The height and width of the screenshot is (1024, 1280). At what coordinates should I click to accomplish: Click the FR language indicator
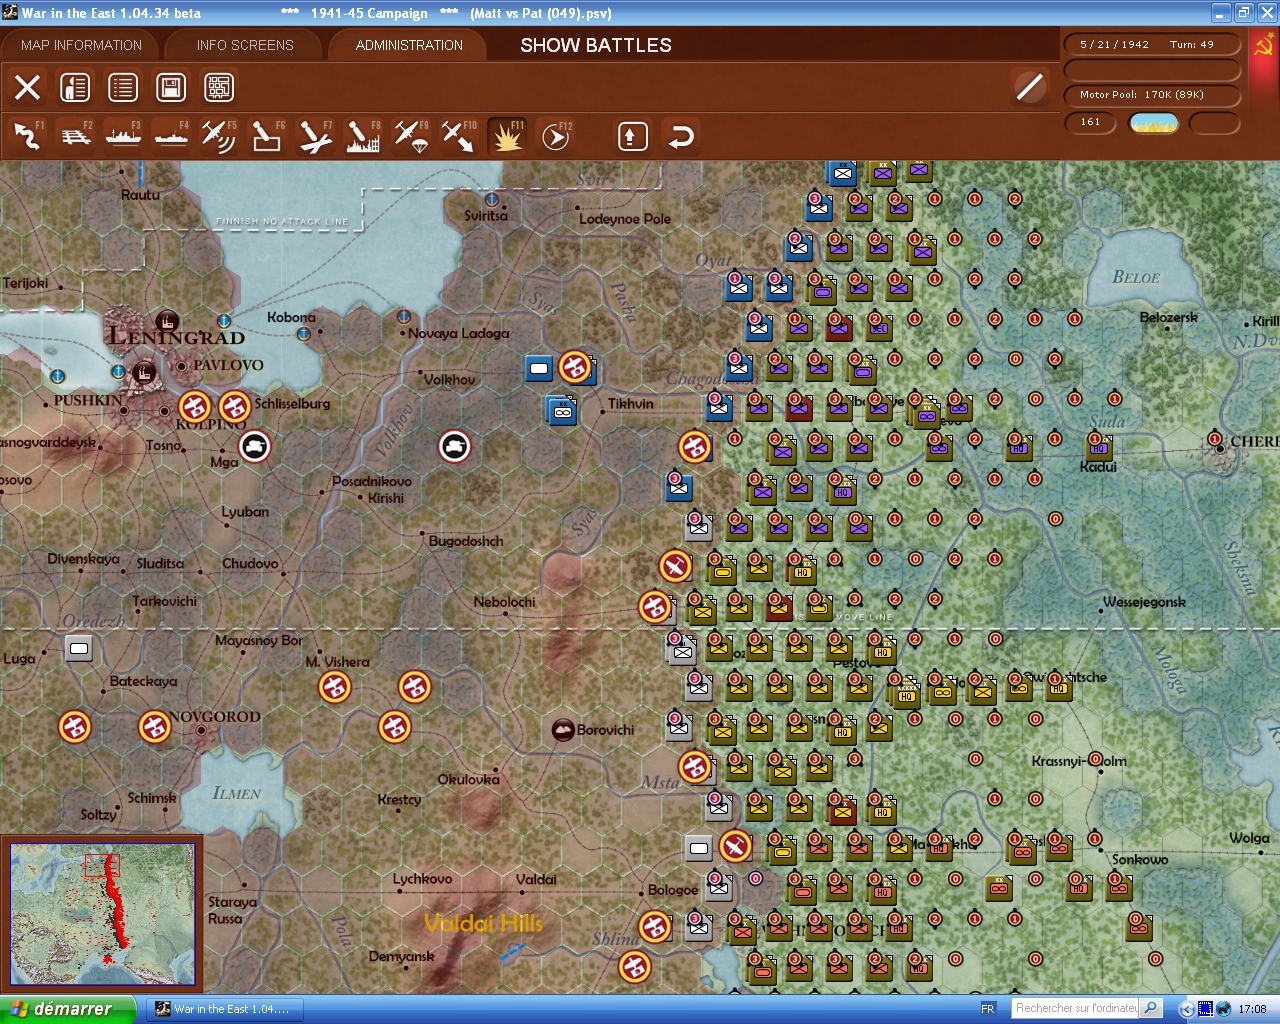tap(988, 1009)
